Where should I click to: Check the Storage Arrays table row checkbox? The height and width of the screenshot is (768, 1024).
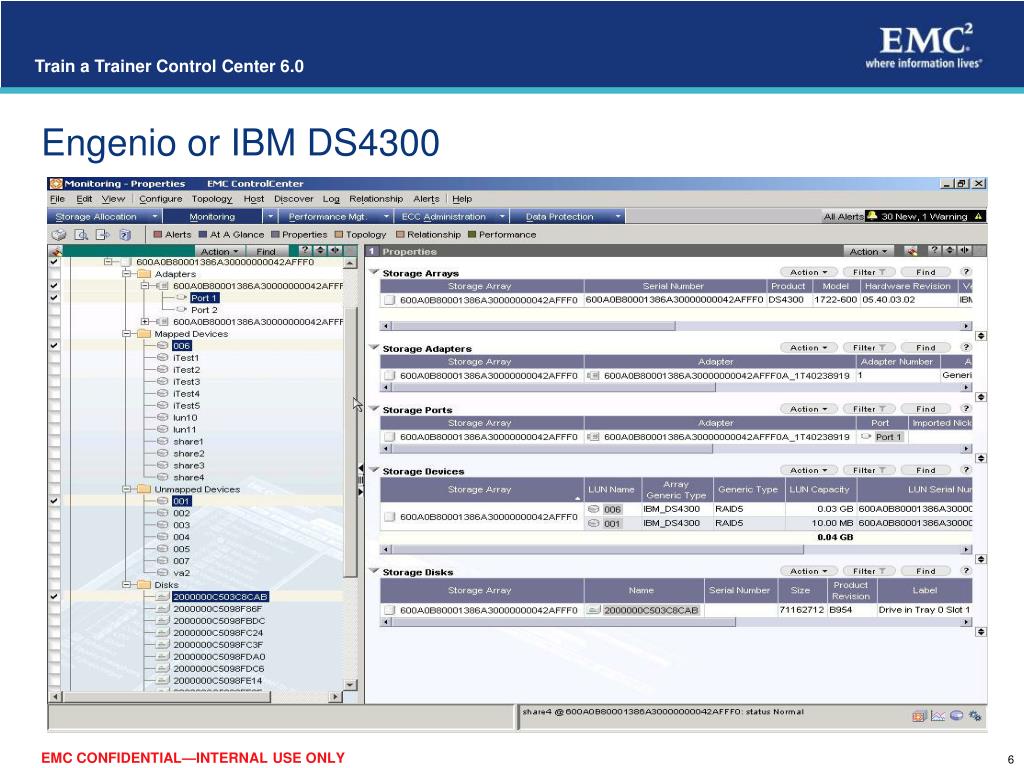click(390, 300)
